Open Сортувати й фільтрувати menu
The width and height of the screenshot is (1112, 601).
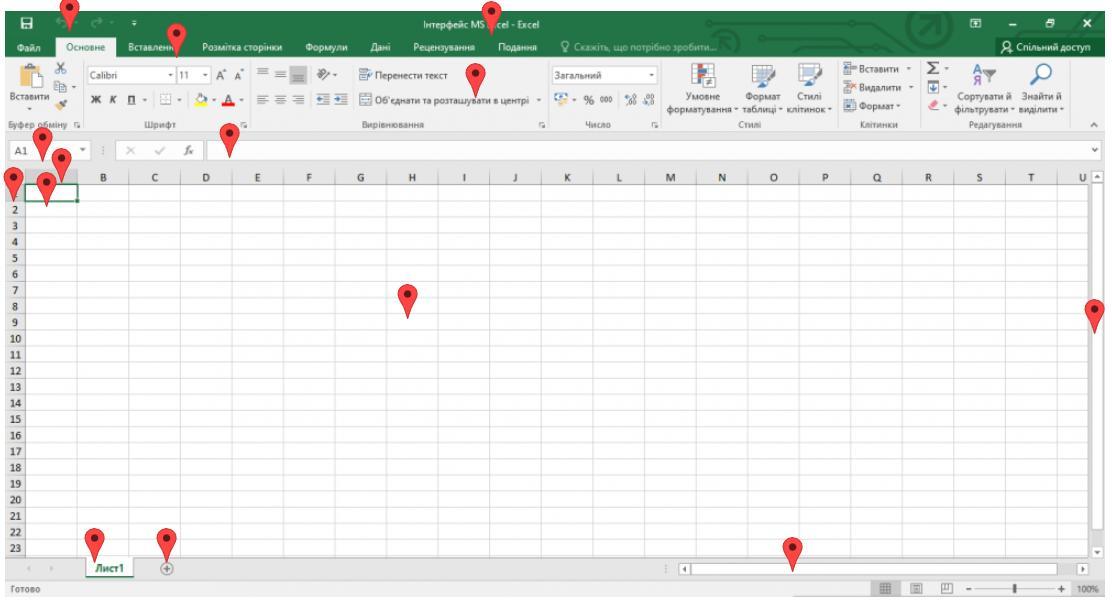984,89
